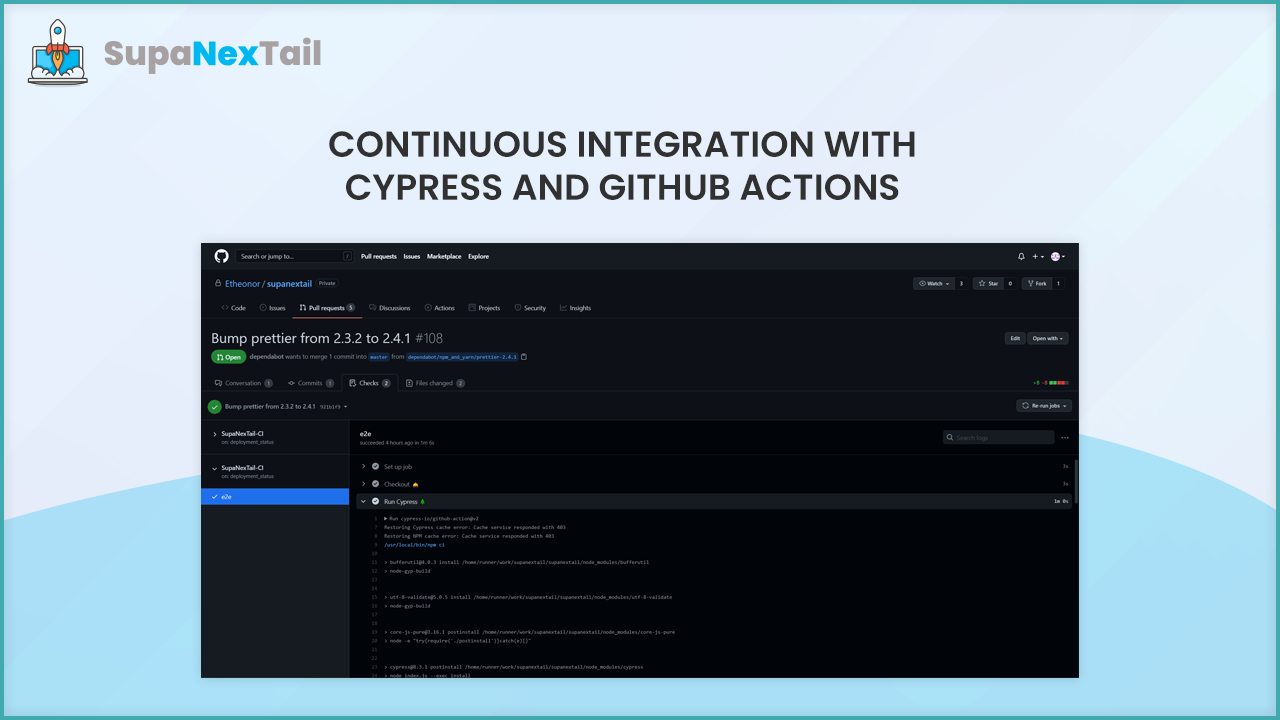Open the Etheonor owner link
Image resolution: width=1280 pixels, height=720 pixels.
pos(242,284)
